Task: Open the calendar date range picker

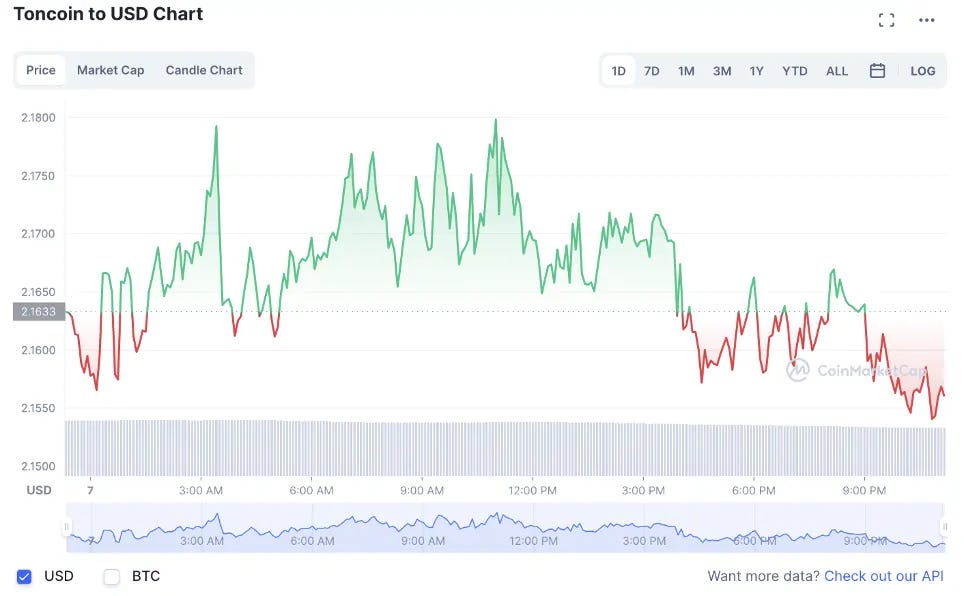Action: [877, 71]
